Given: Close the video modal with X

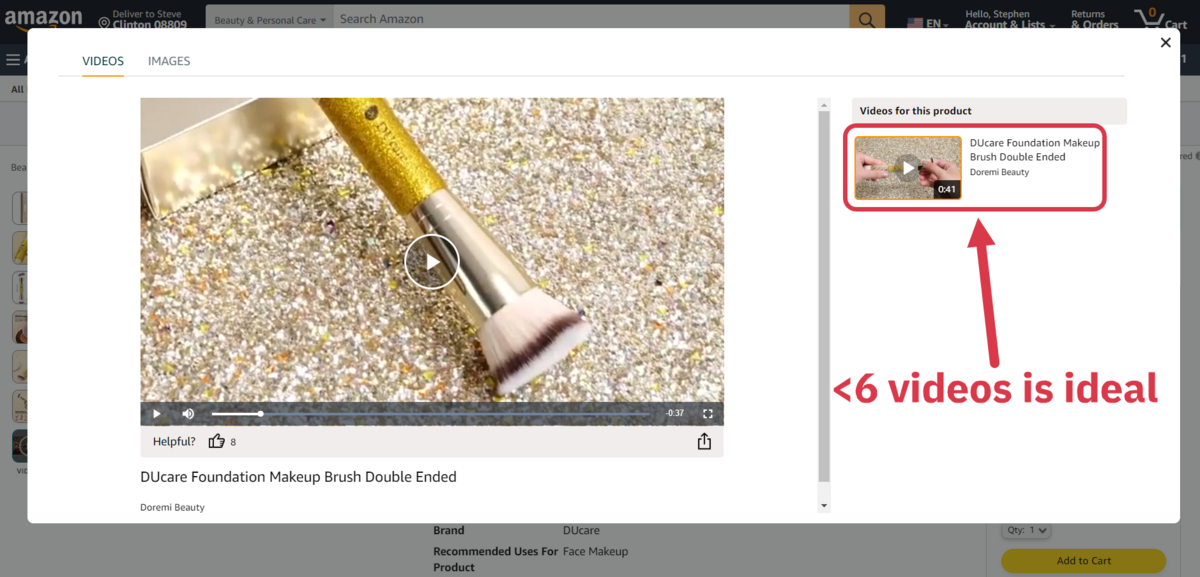Looking at the screenshot, I should coord(1165,42).
